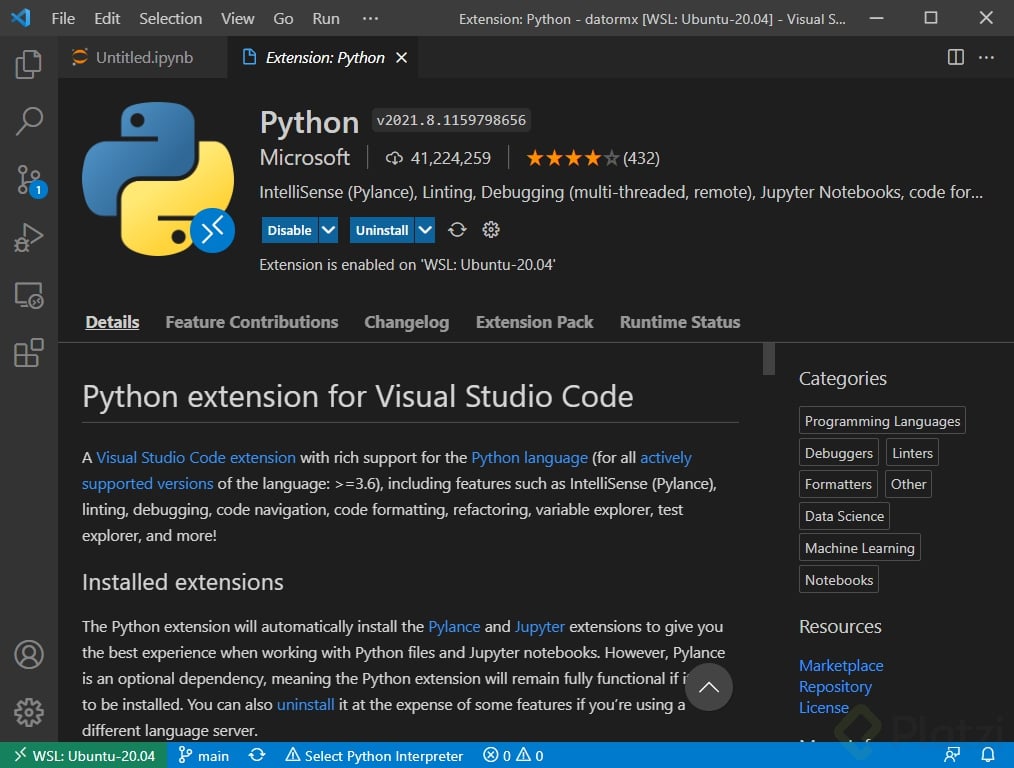1014x768 pixels.
Task: Switch to the Untitled.ipynb tab
Action: tap(143, 58)
